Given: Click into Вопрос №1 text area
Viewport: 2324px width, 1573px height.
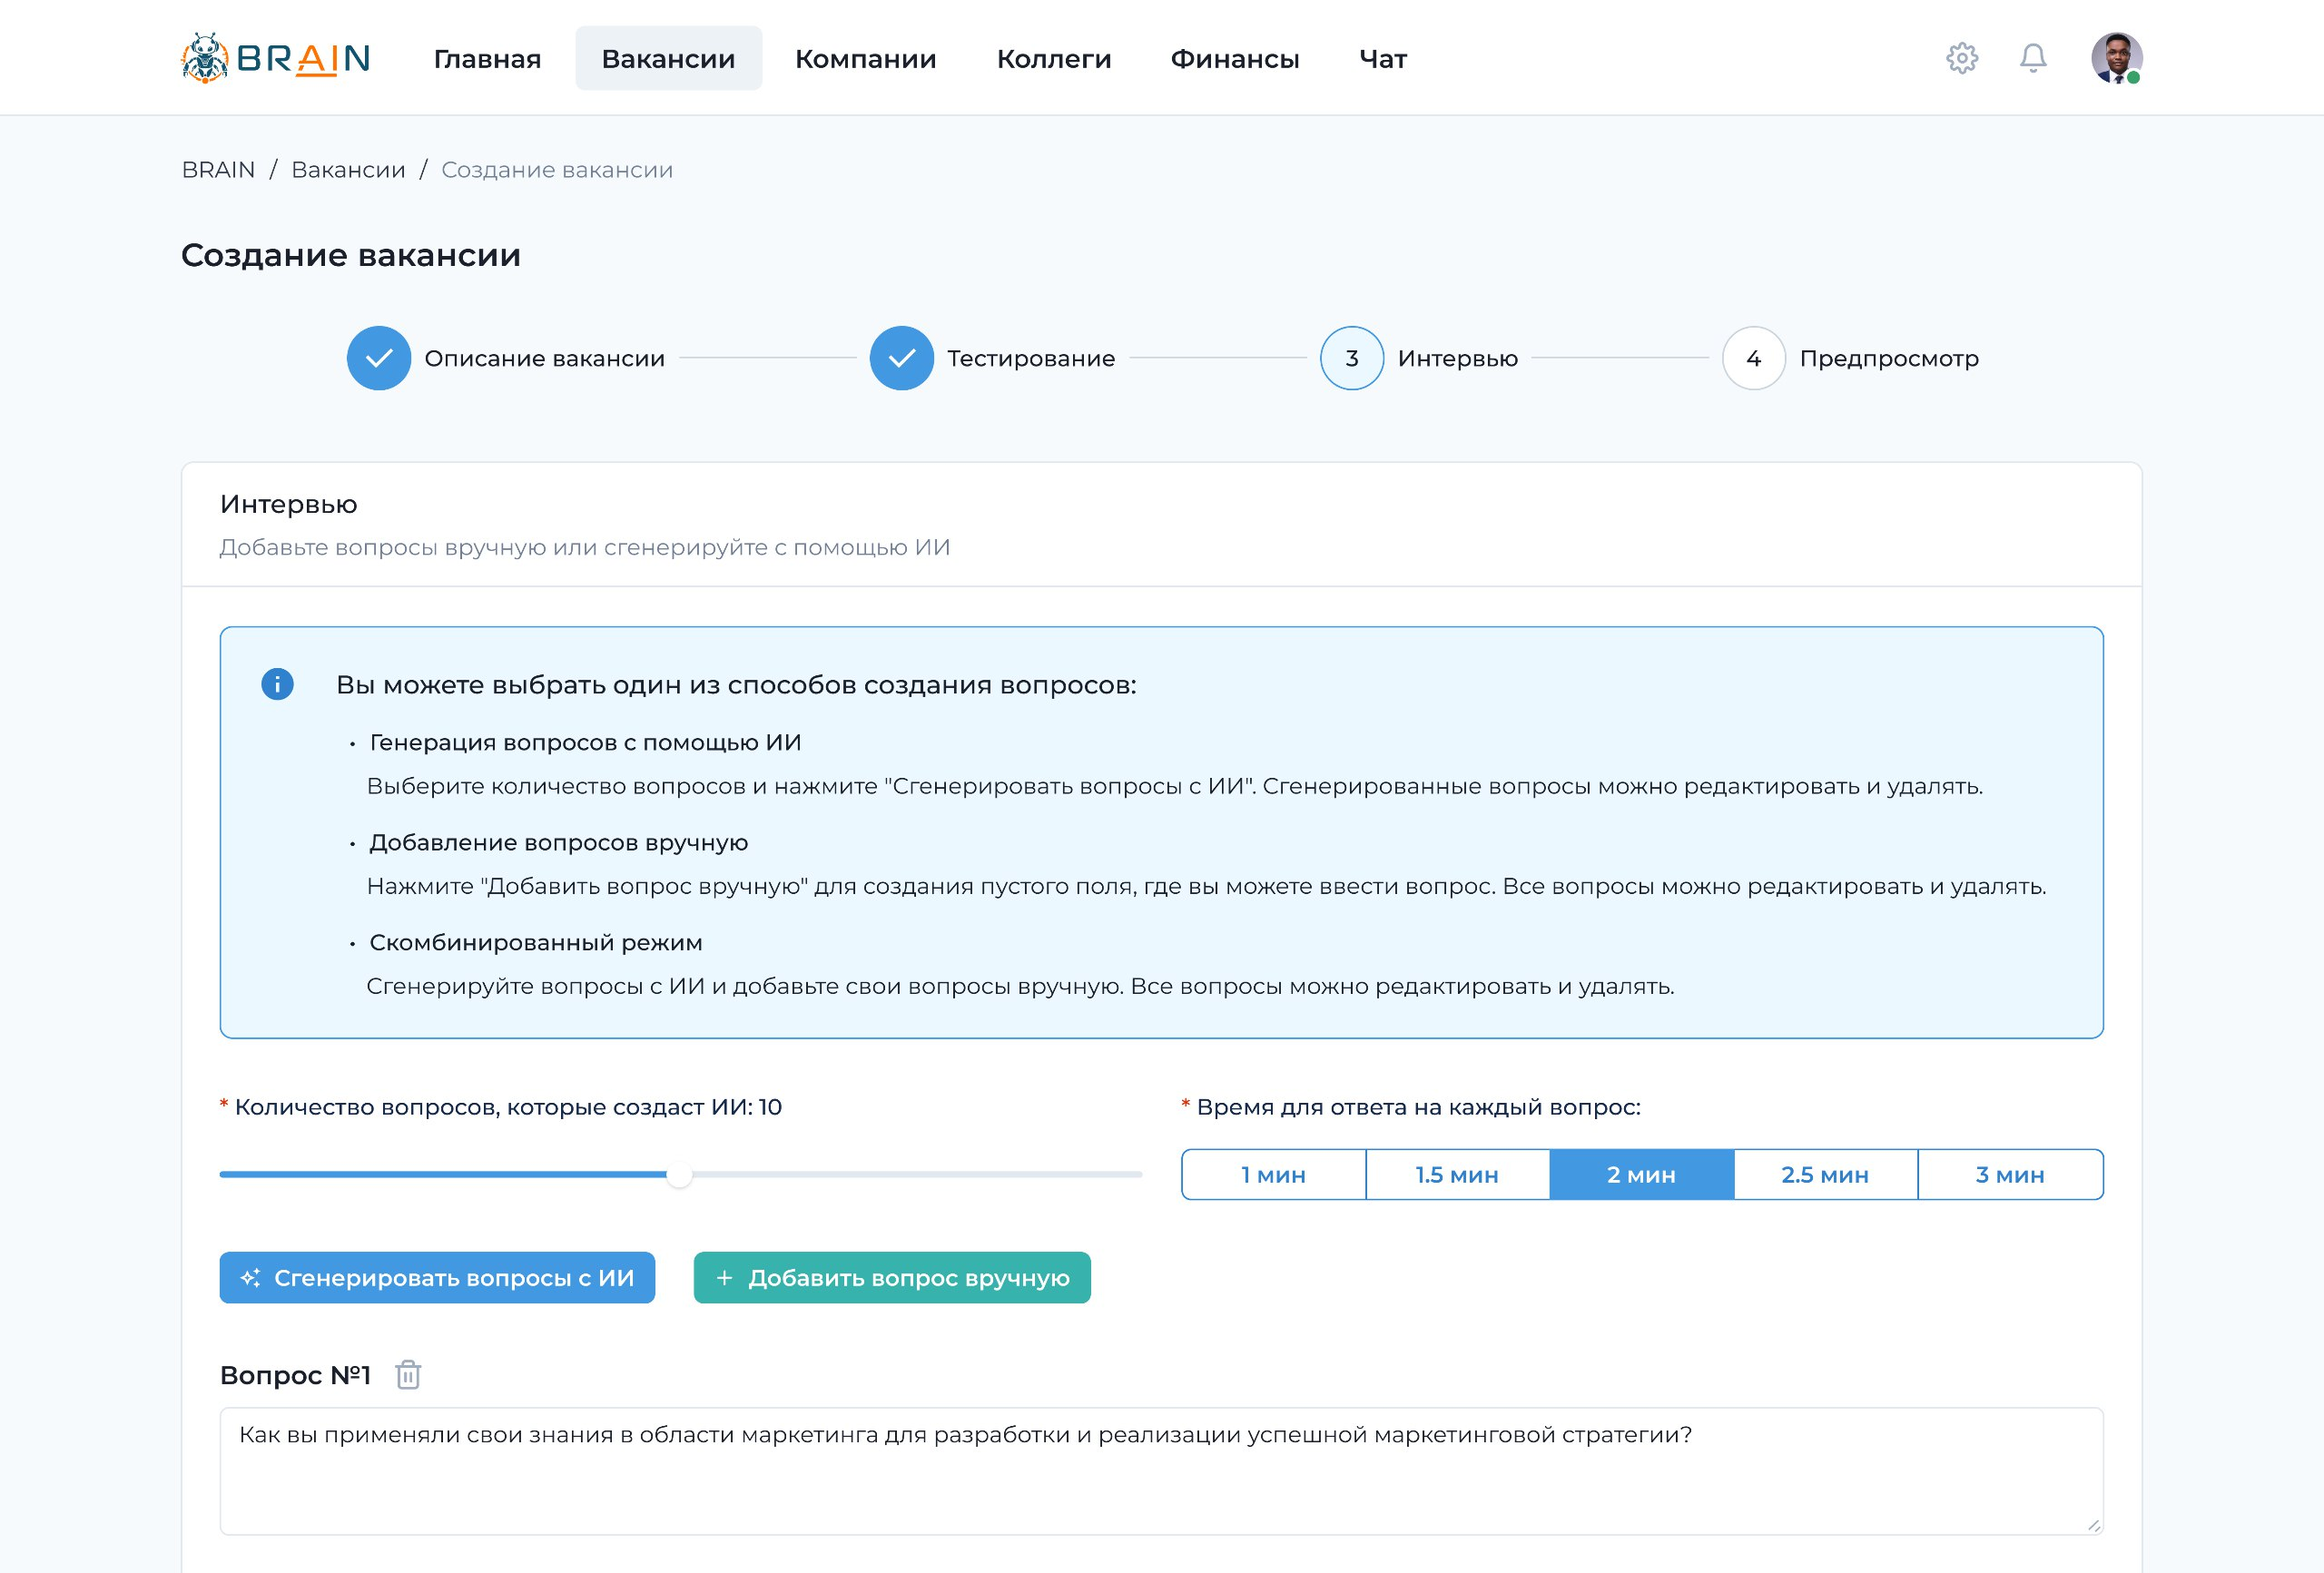Looking at the screenshot, I should pyautogui.click(x=1161, y=1471).
